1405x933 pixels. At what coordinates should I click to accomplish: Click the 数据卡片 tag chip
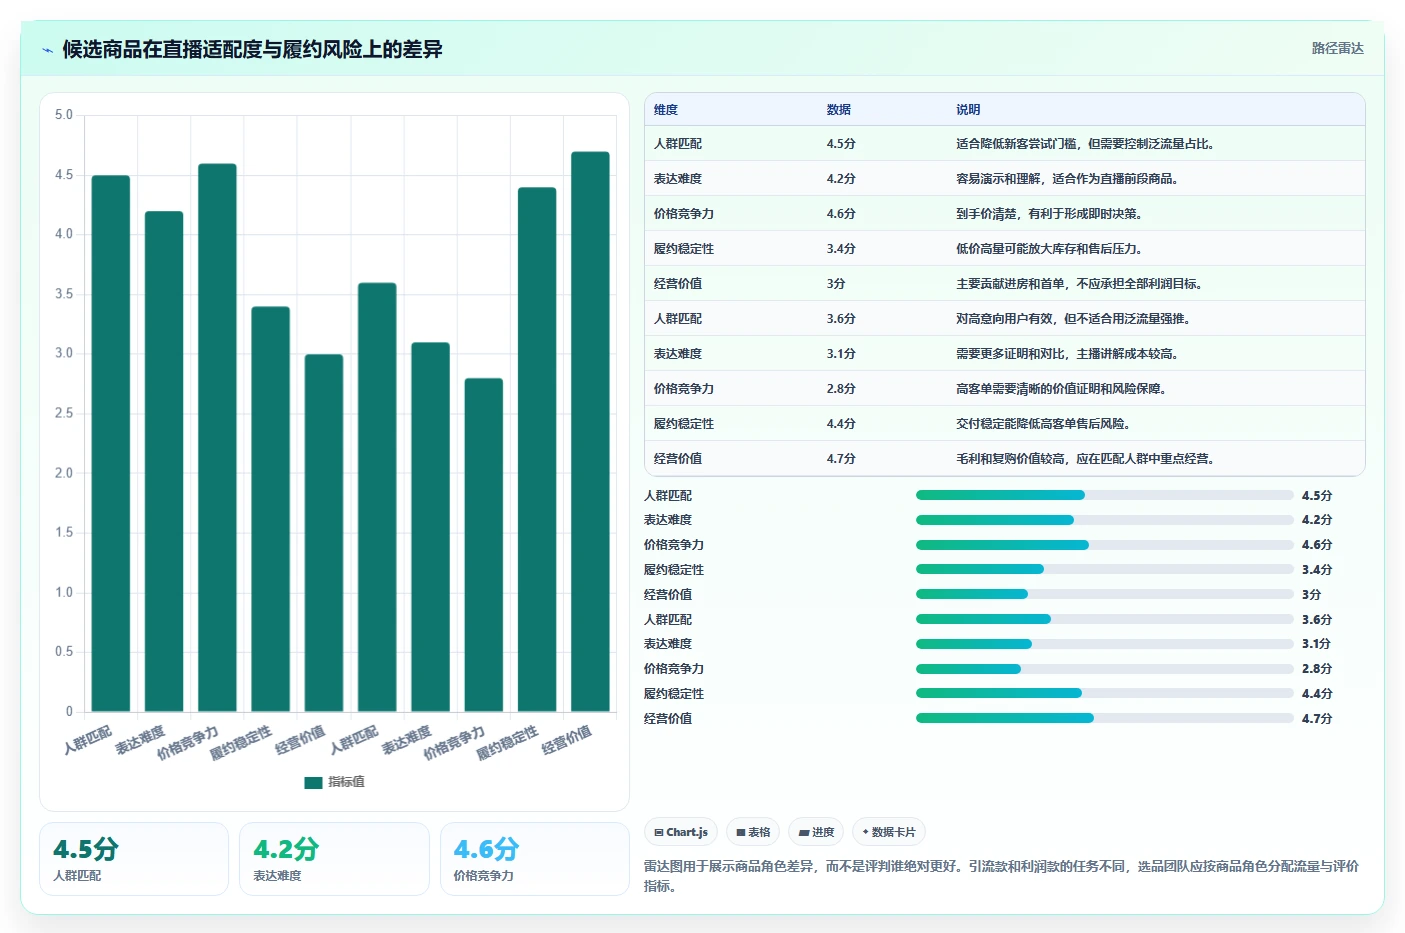(889, 832)
